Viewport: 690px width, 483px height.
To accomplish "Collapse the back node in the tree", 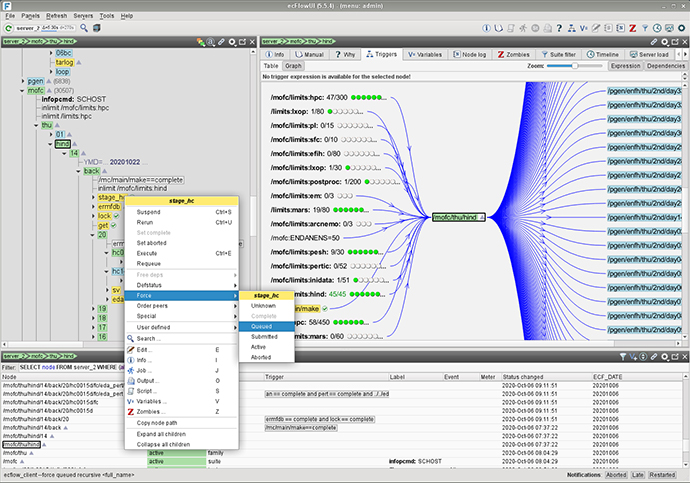I will click(x=77, y=171).
